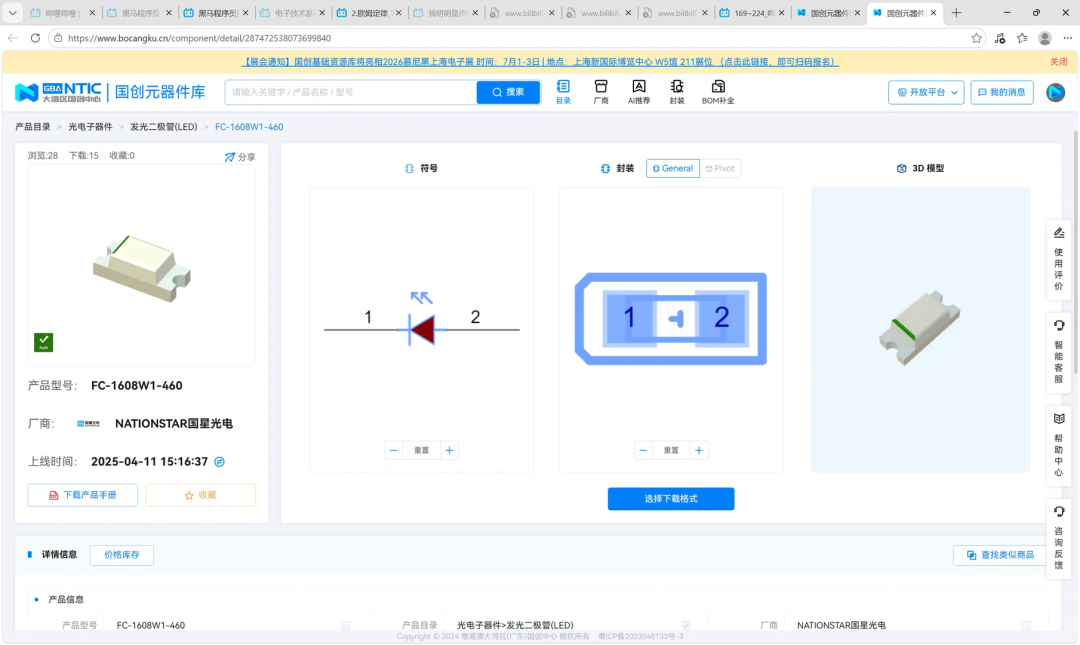Dismiss the banner with 关闭
Screen dimensions: 1080x645
(x=1059, y=61)
